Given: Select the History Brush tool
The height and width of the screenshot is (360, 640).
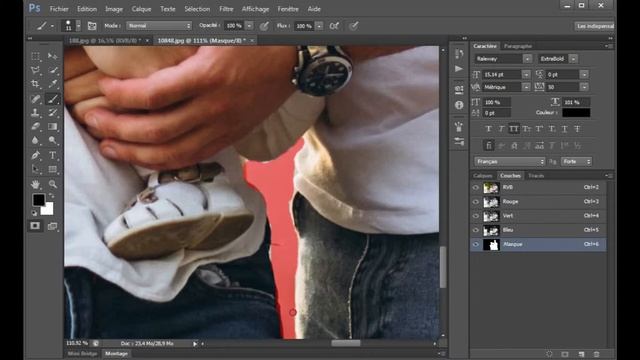Looking at the screenshot, I should 53,113.
